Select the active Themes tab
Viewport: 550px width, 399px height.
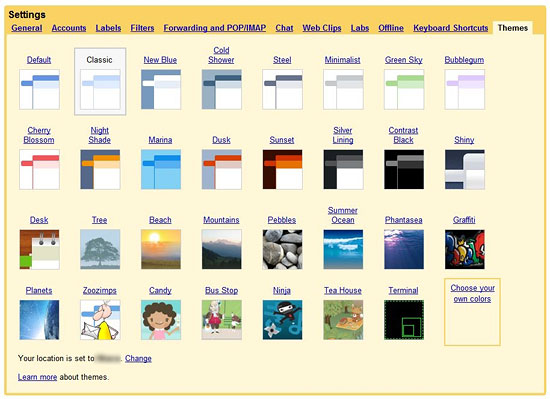(x=513, y=28)
